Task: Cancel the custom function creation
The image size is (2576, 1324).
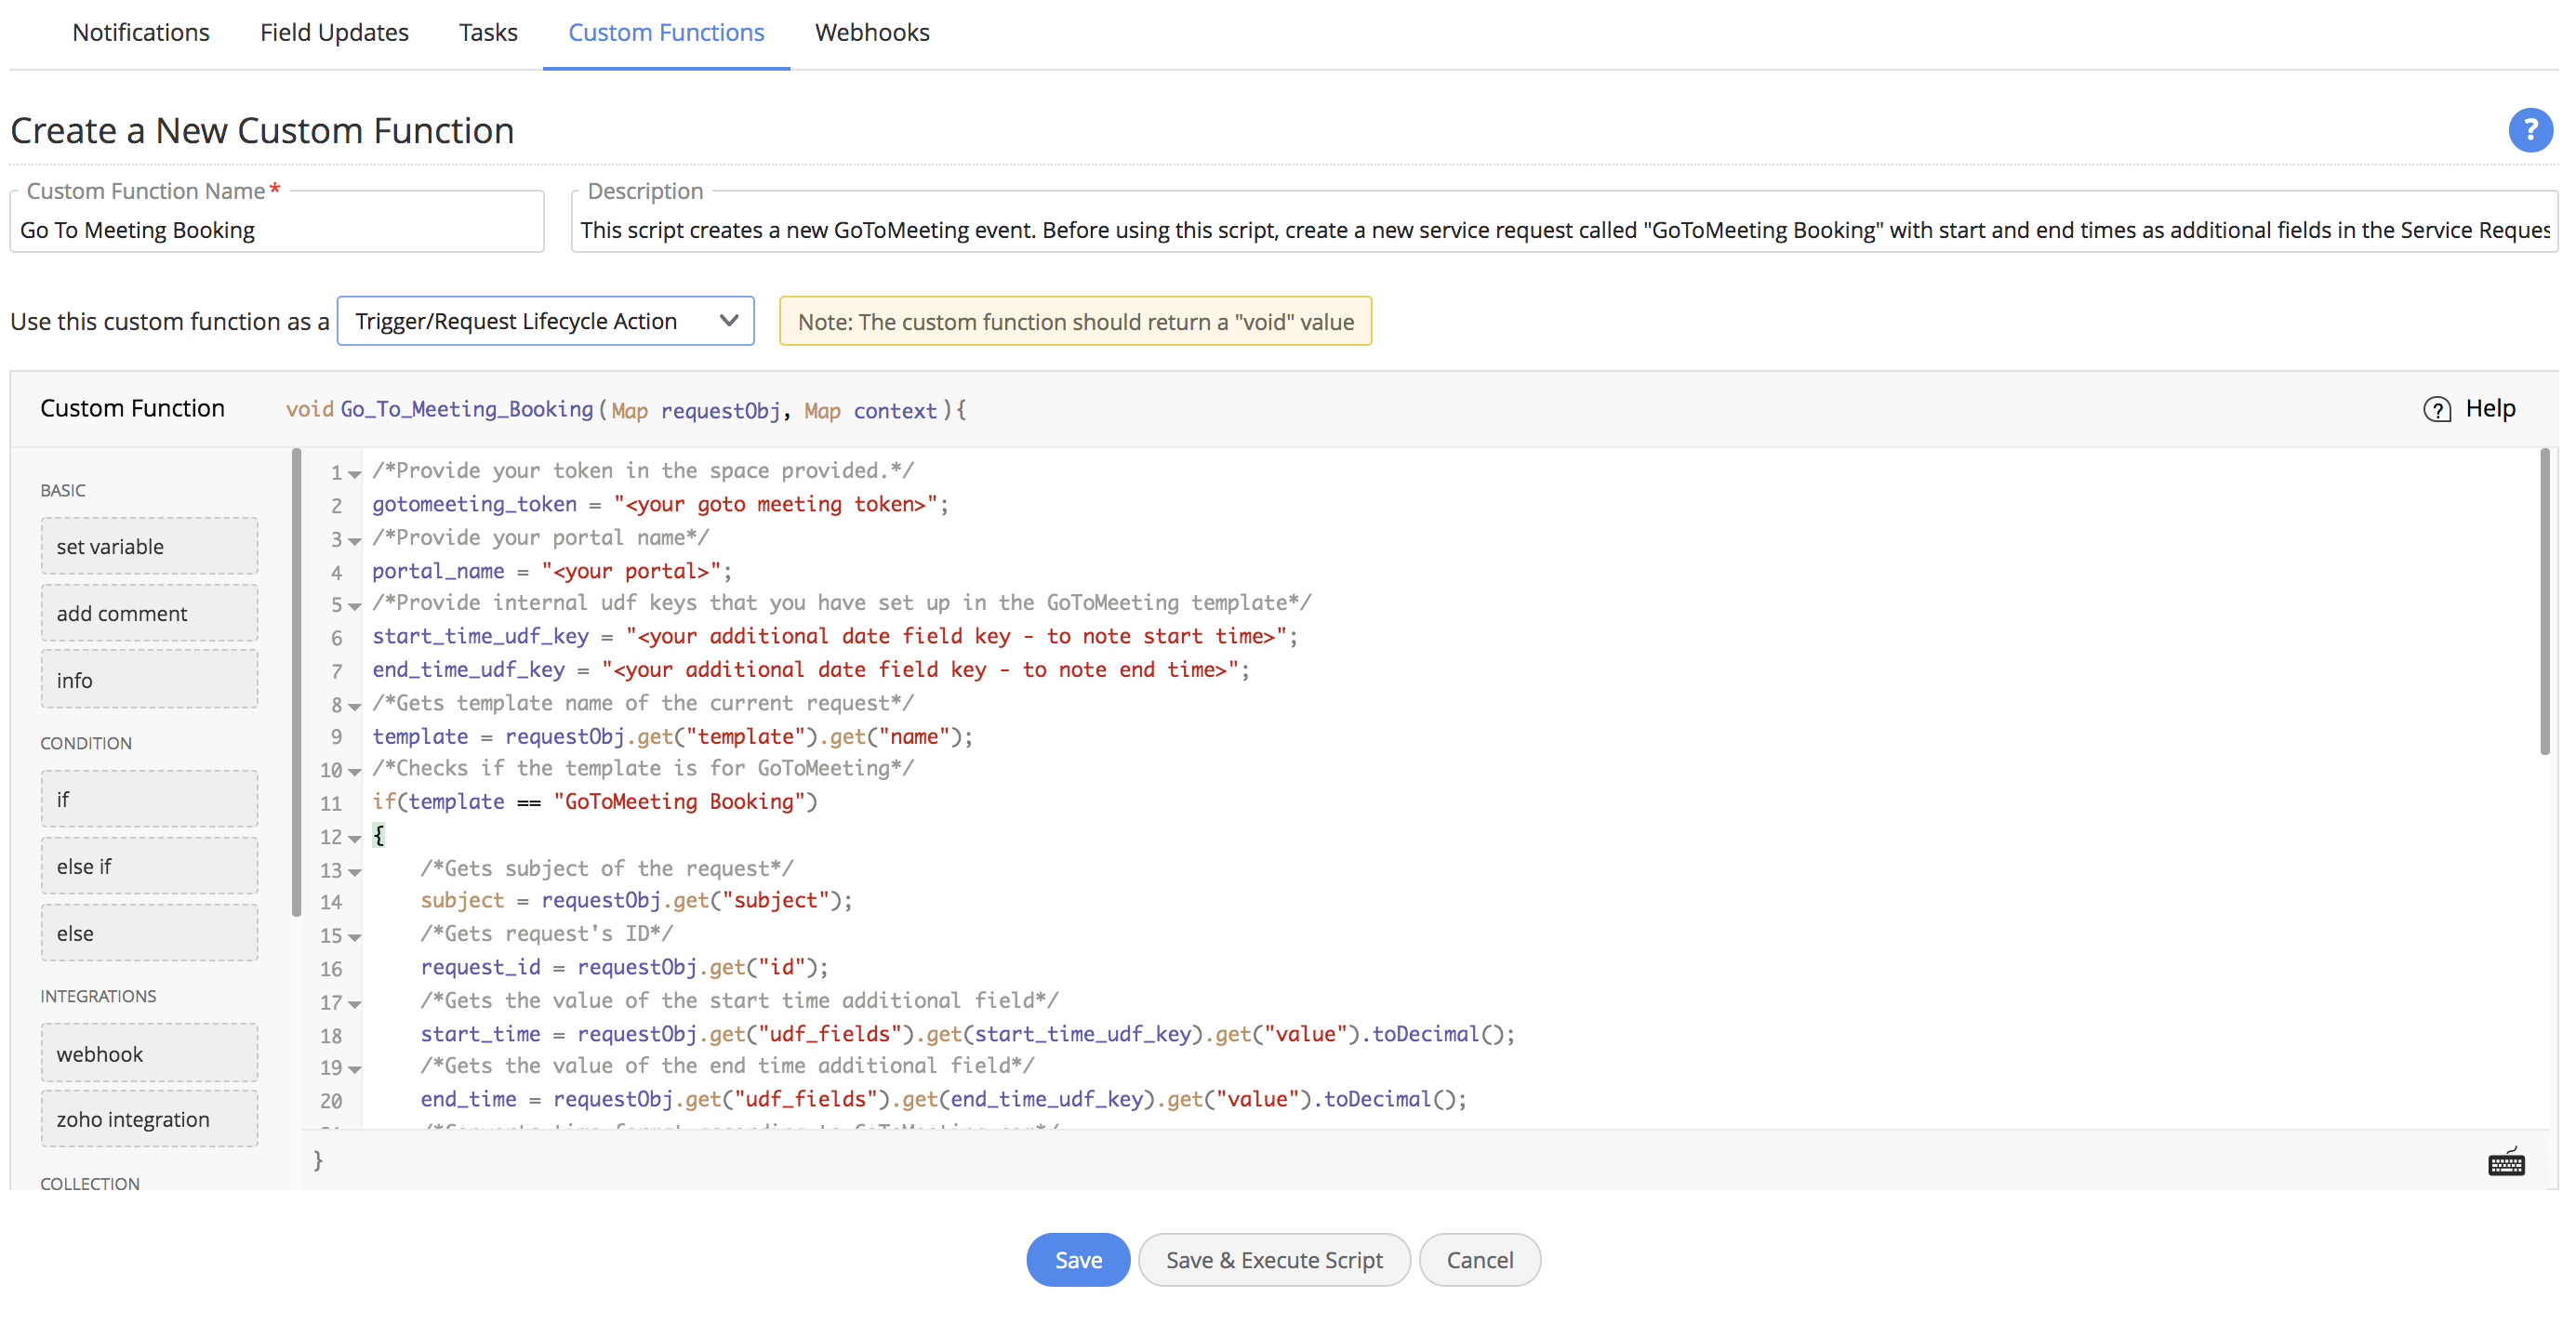Action: click(x=1479, y=1259)
